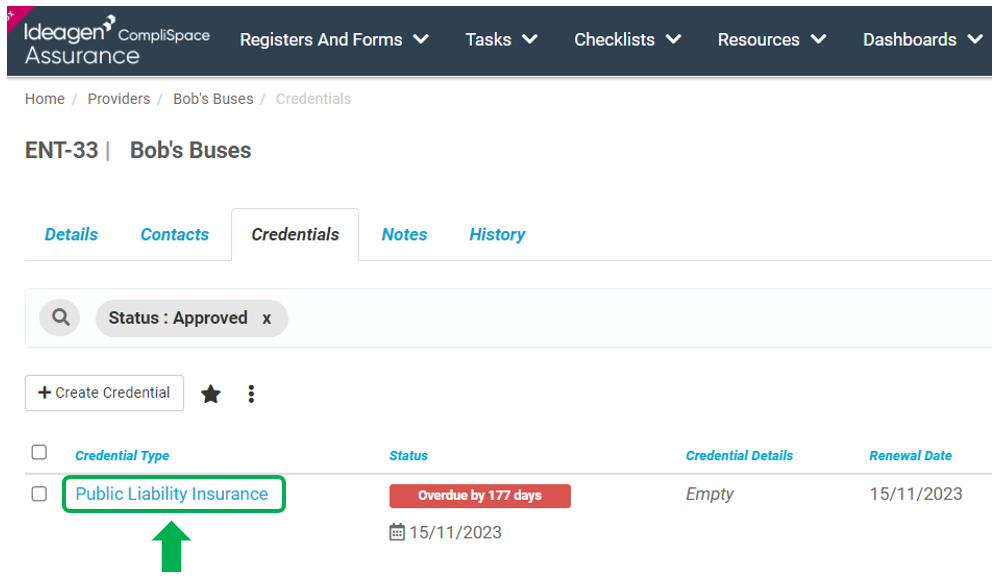Switch to the Notes tab
The height and width of the screenshot is (579, 999).
pos(404,234)
